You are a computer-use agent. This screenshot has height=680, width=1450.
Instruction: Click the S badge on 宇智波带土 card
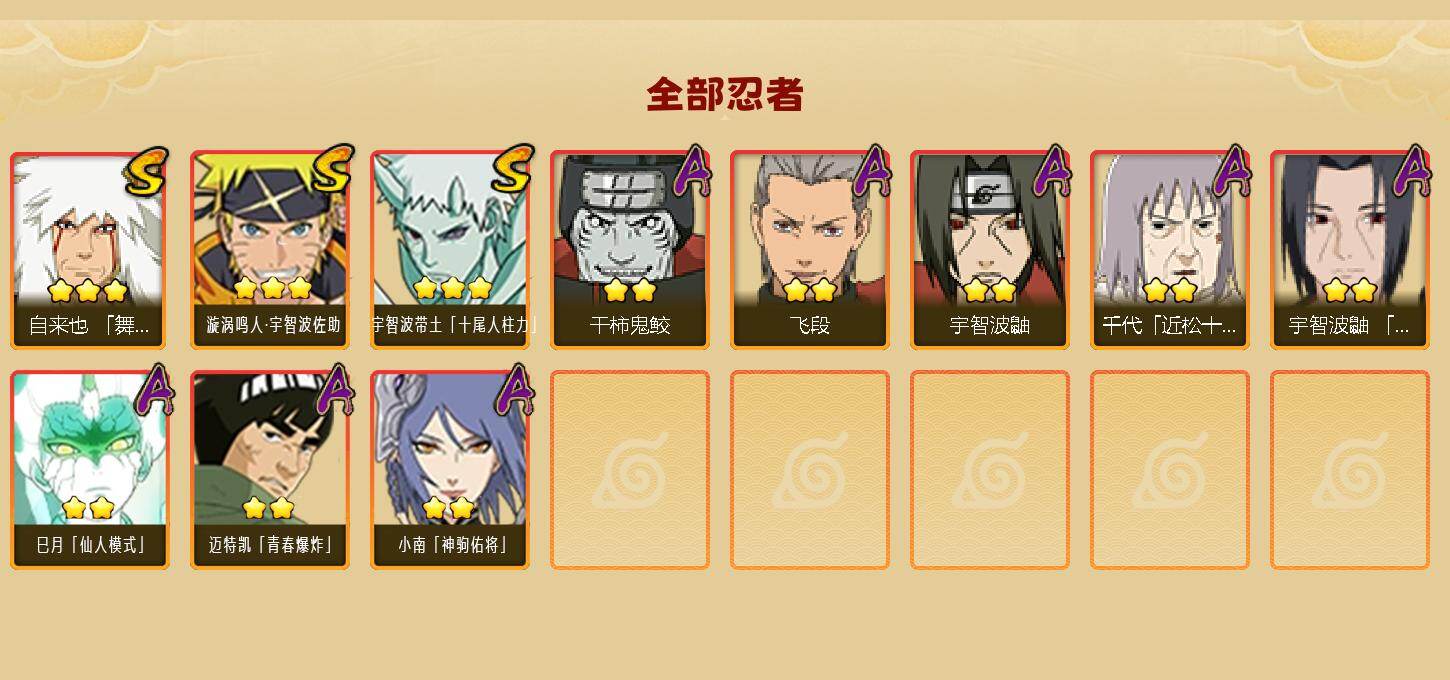coord(512,169)
